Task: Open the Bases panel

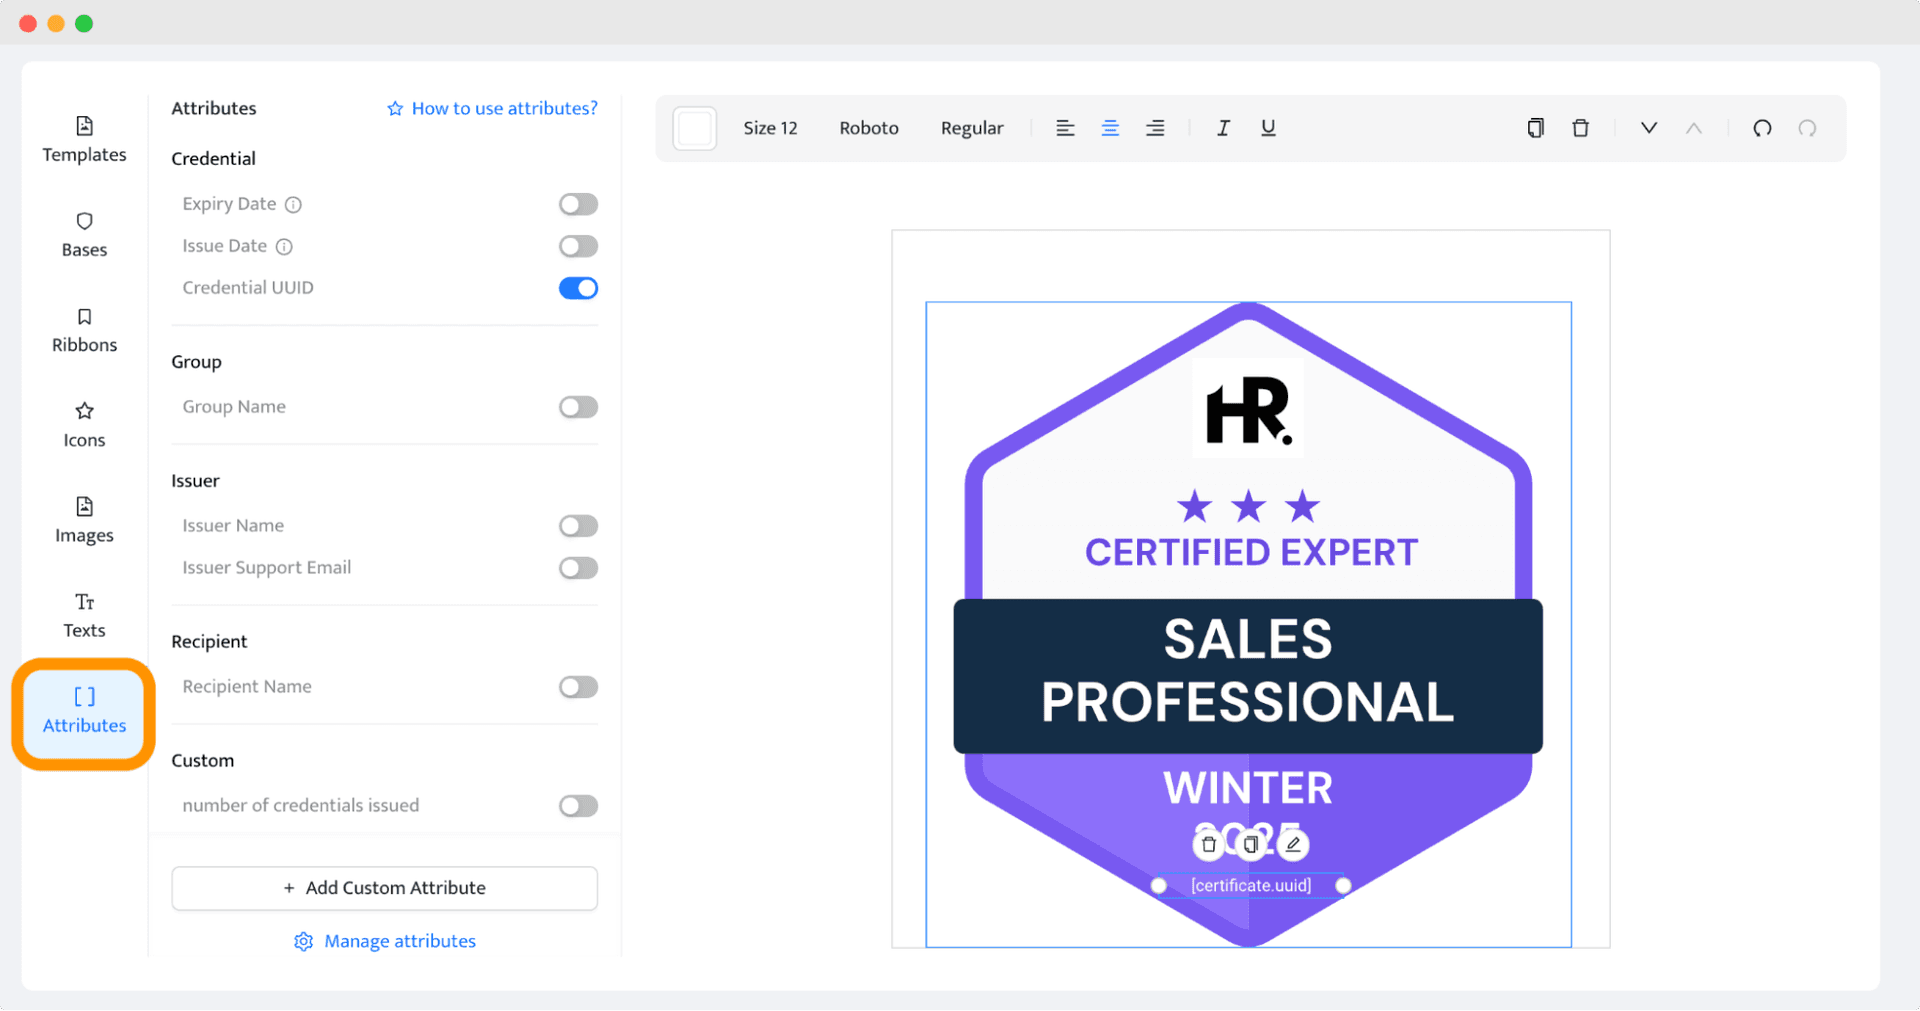Action: coord(84,235)
